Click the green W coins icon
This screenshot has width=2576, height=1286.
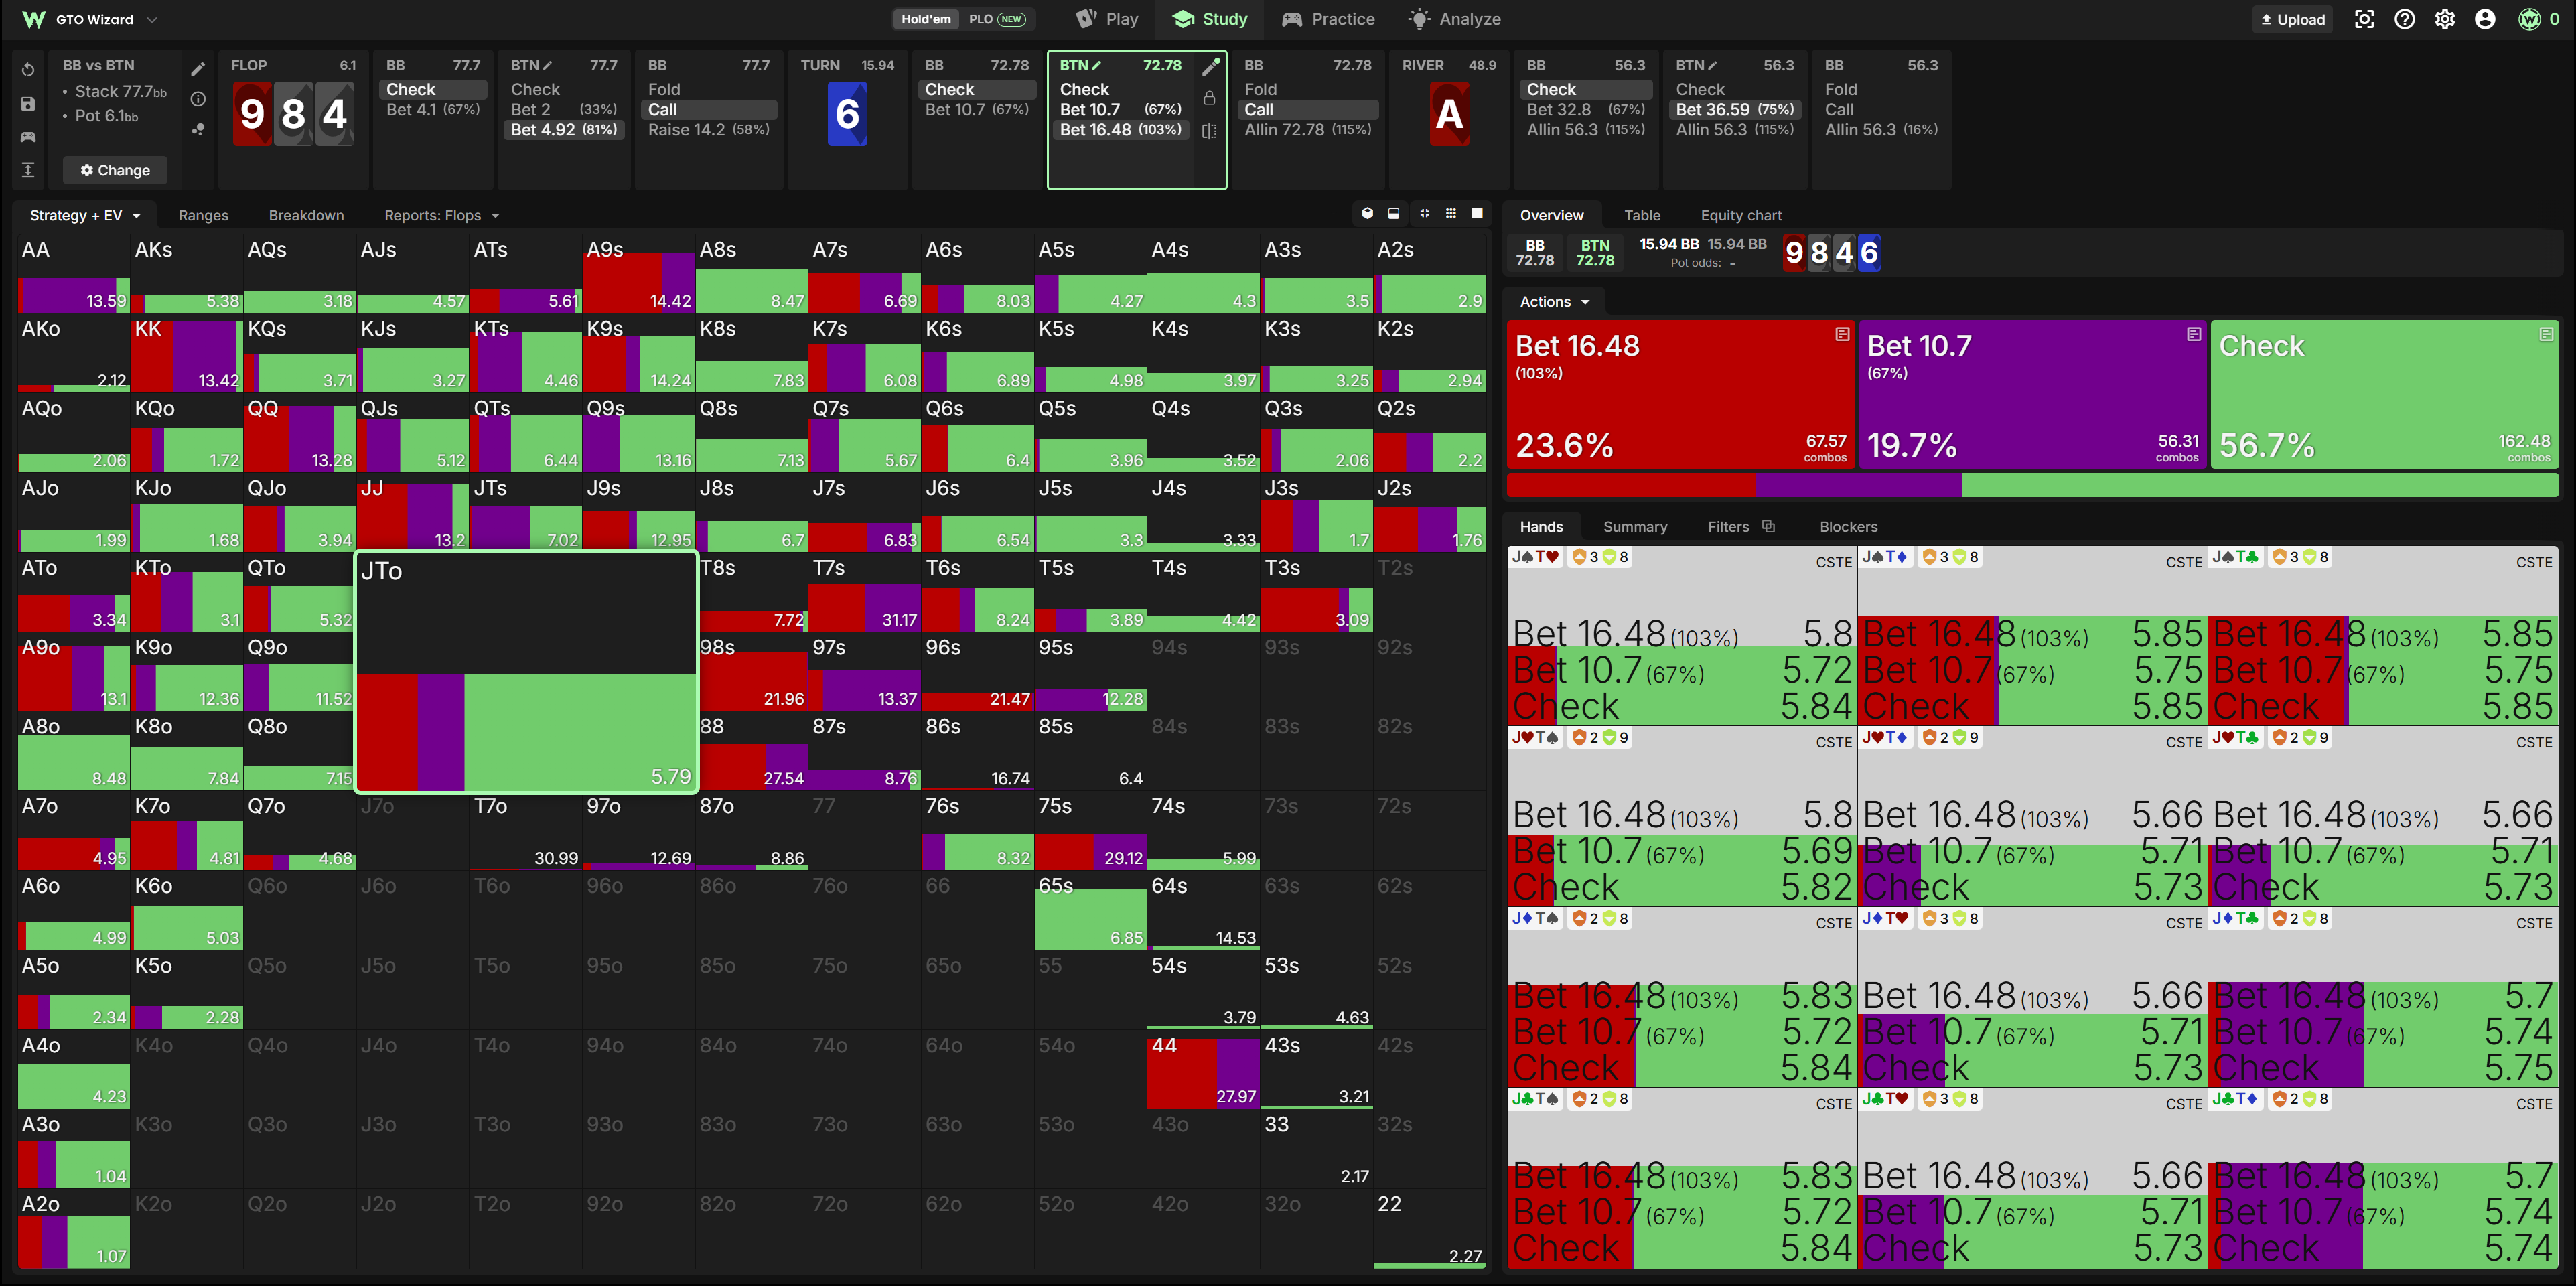click(x=2529, y=19)
